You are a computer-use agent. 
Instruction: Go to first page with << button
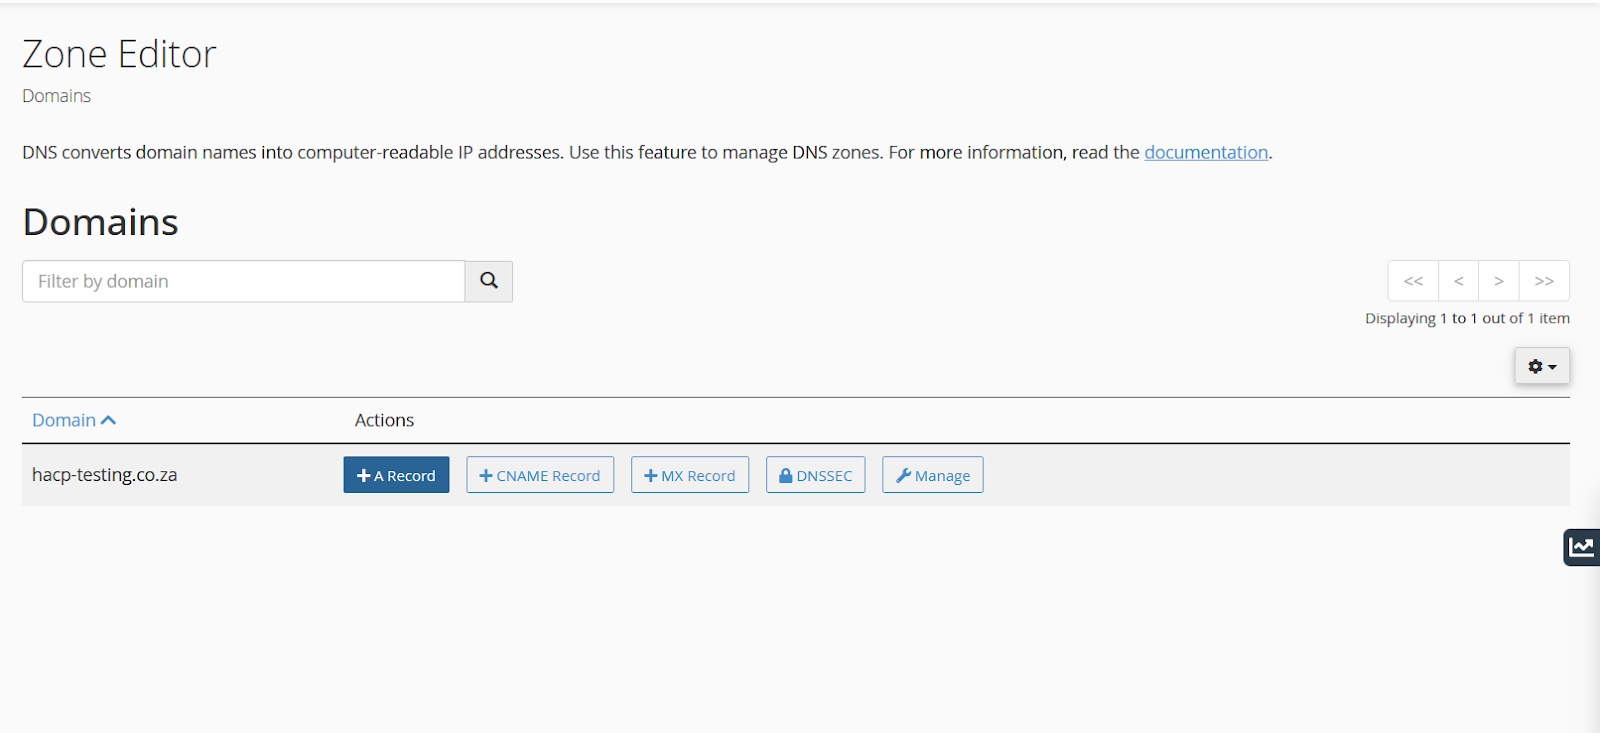(x=1413, y=281)
